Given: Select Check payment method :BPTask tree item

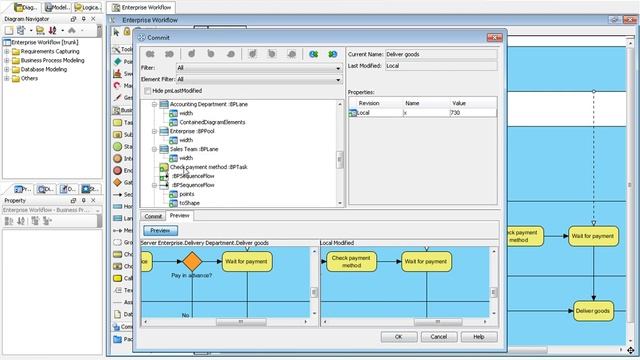Looking at the screenshot, I should click(x=208, y=167).
